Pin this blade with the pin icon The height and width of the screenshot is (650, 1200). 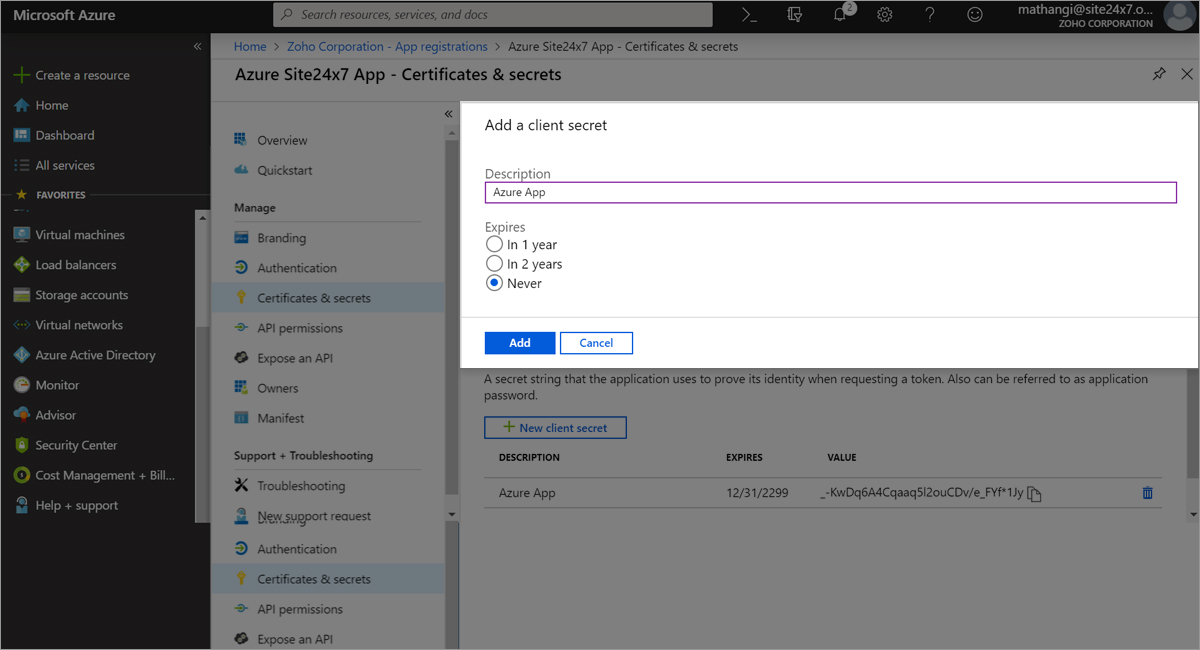pos(1159,74)
